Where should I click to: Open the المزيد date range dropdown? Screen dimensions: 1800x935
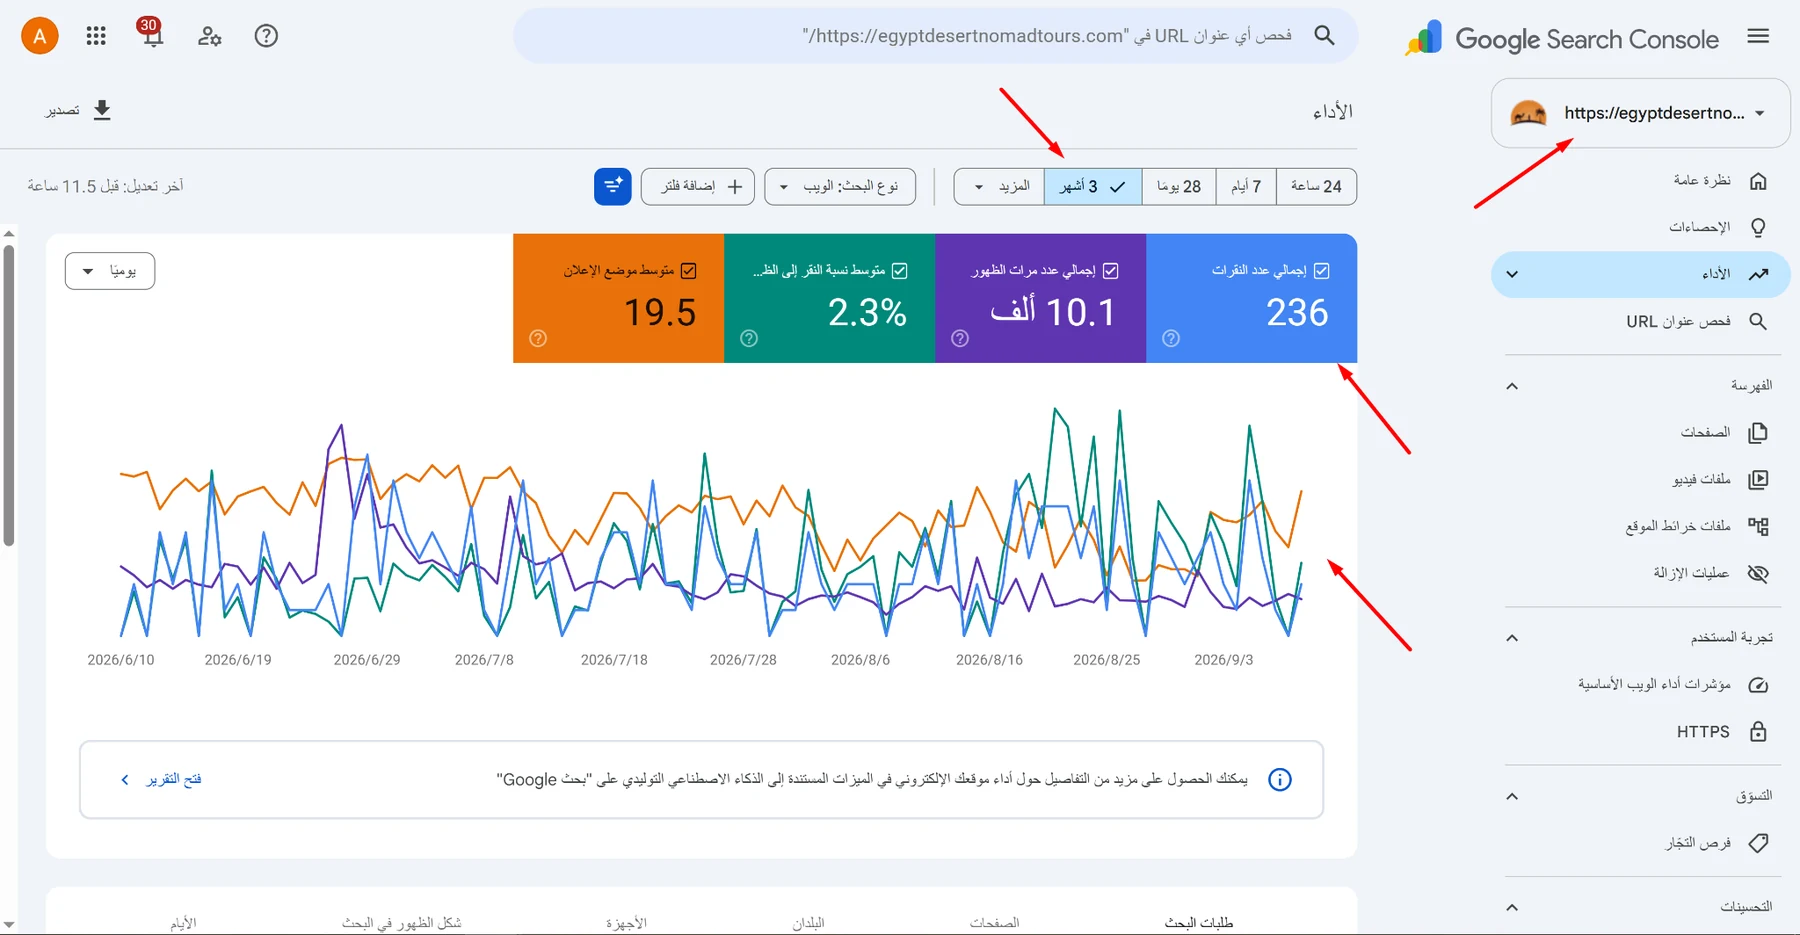pyautogui.click(x=999, y=186)
